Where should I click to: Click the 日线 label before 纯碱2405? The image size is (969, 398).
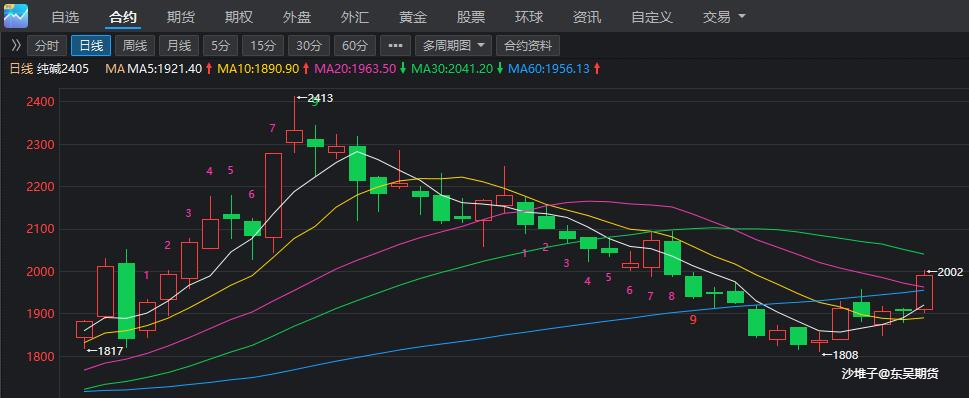(20, 69)
